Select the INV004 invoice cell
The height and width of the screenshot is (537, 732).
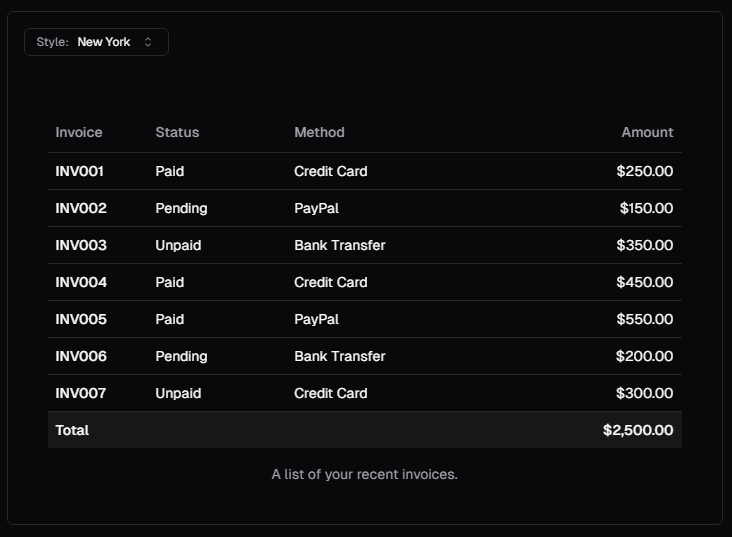click(81, 282)
